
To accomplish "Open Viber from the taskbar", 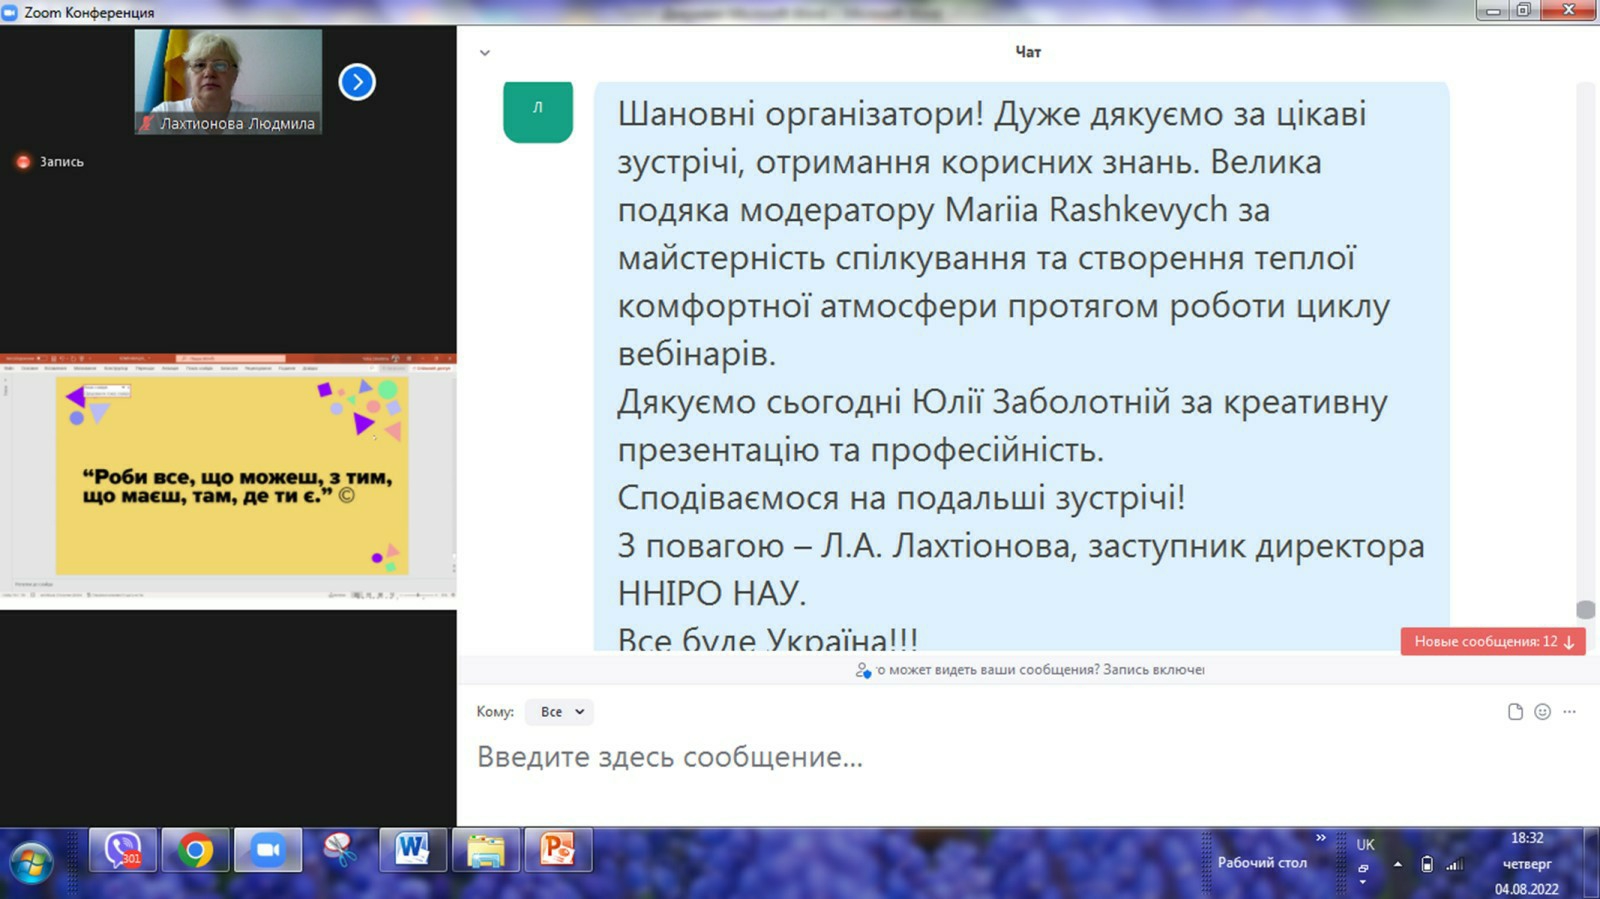I will (x=123, y=850).
